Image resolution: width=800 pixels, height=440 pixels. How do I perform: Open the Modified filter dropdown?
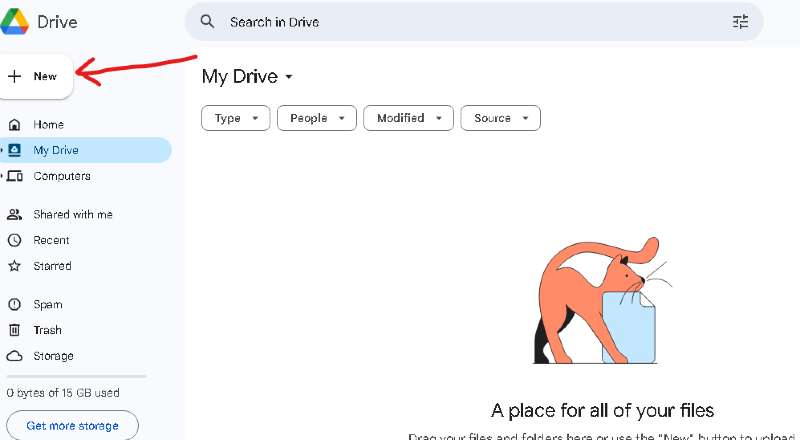(408, 118)
